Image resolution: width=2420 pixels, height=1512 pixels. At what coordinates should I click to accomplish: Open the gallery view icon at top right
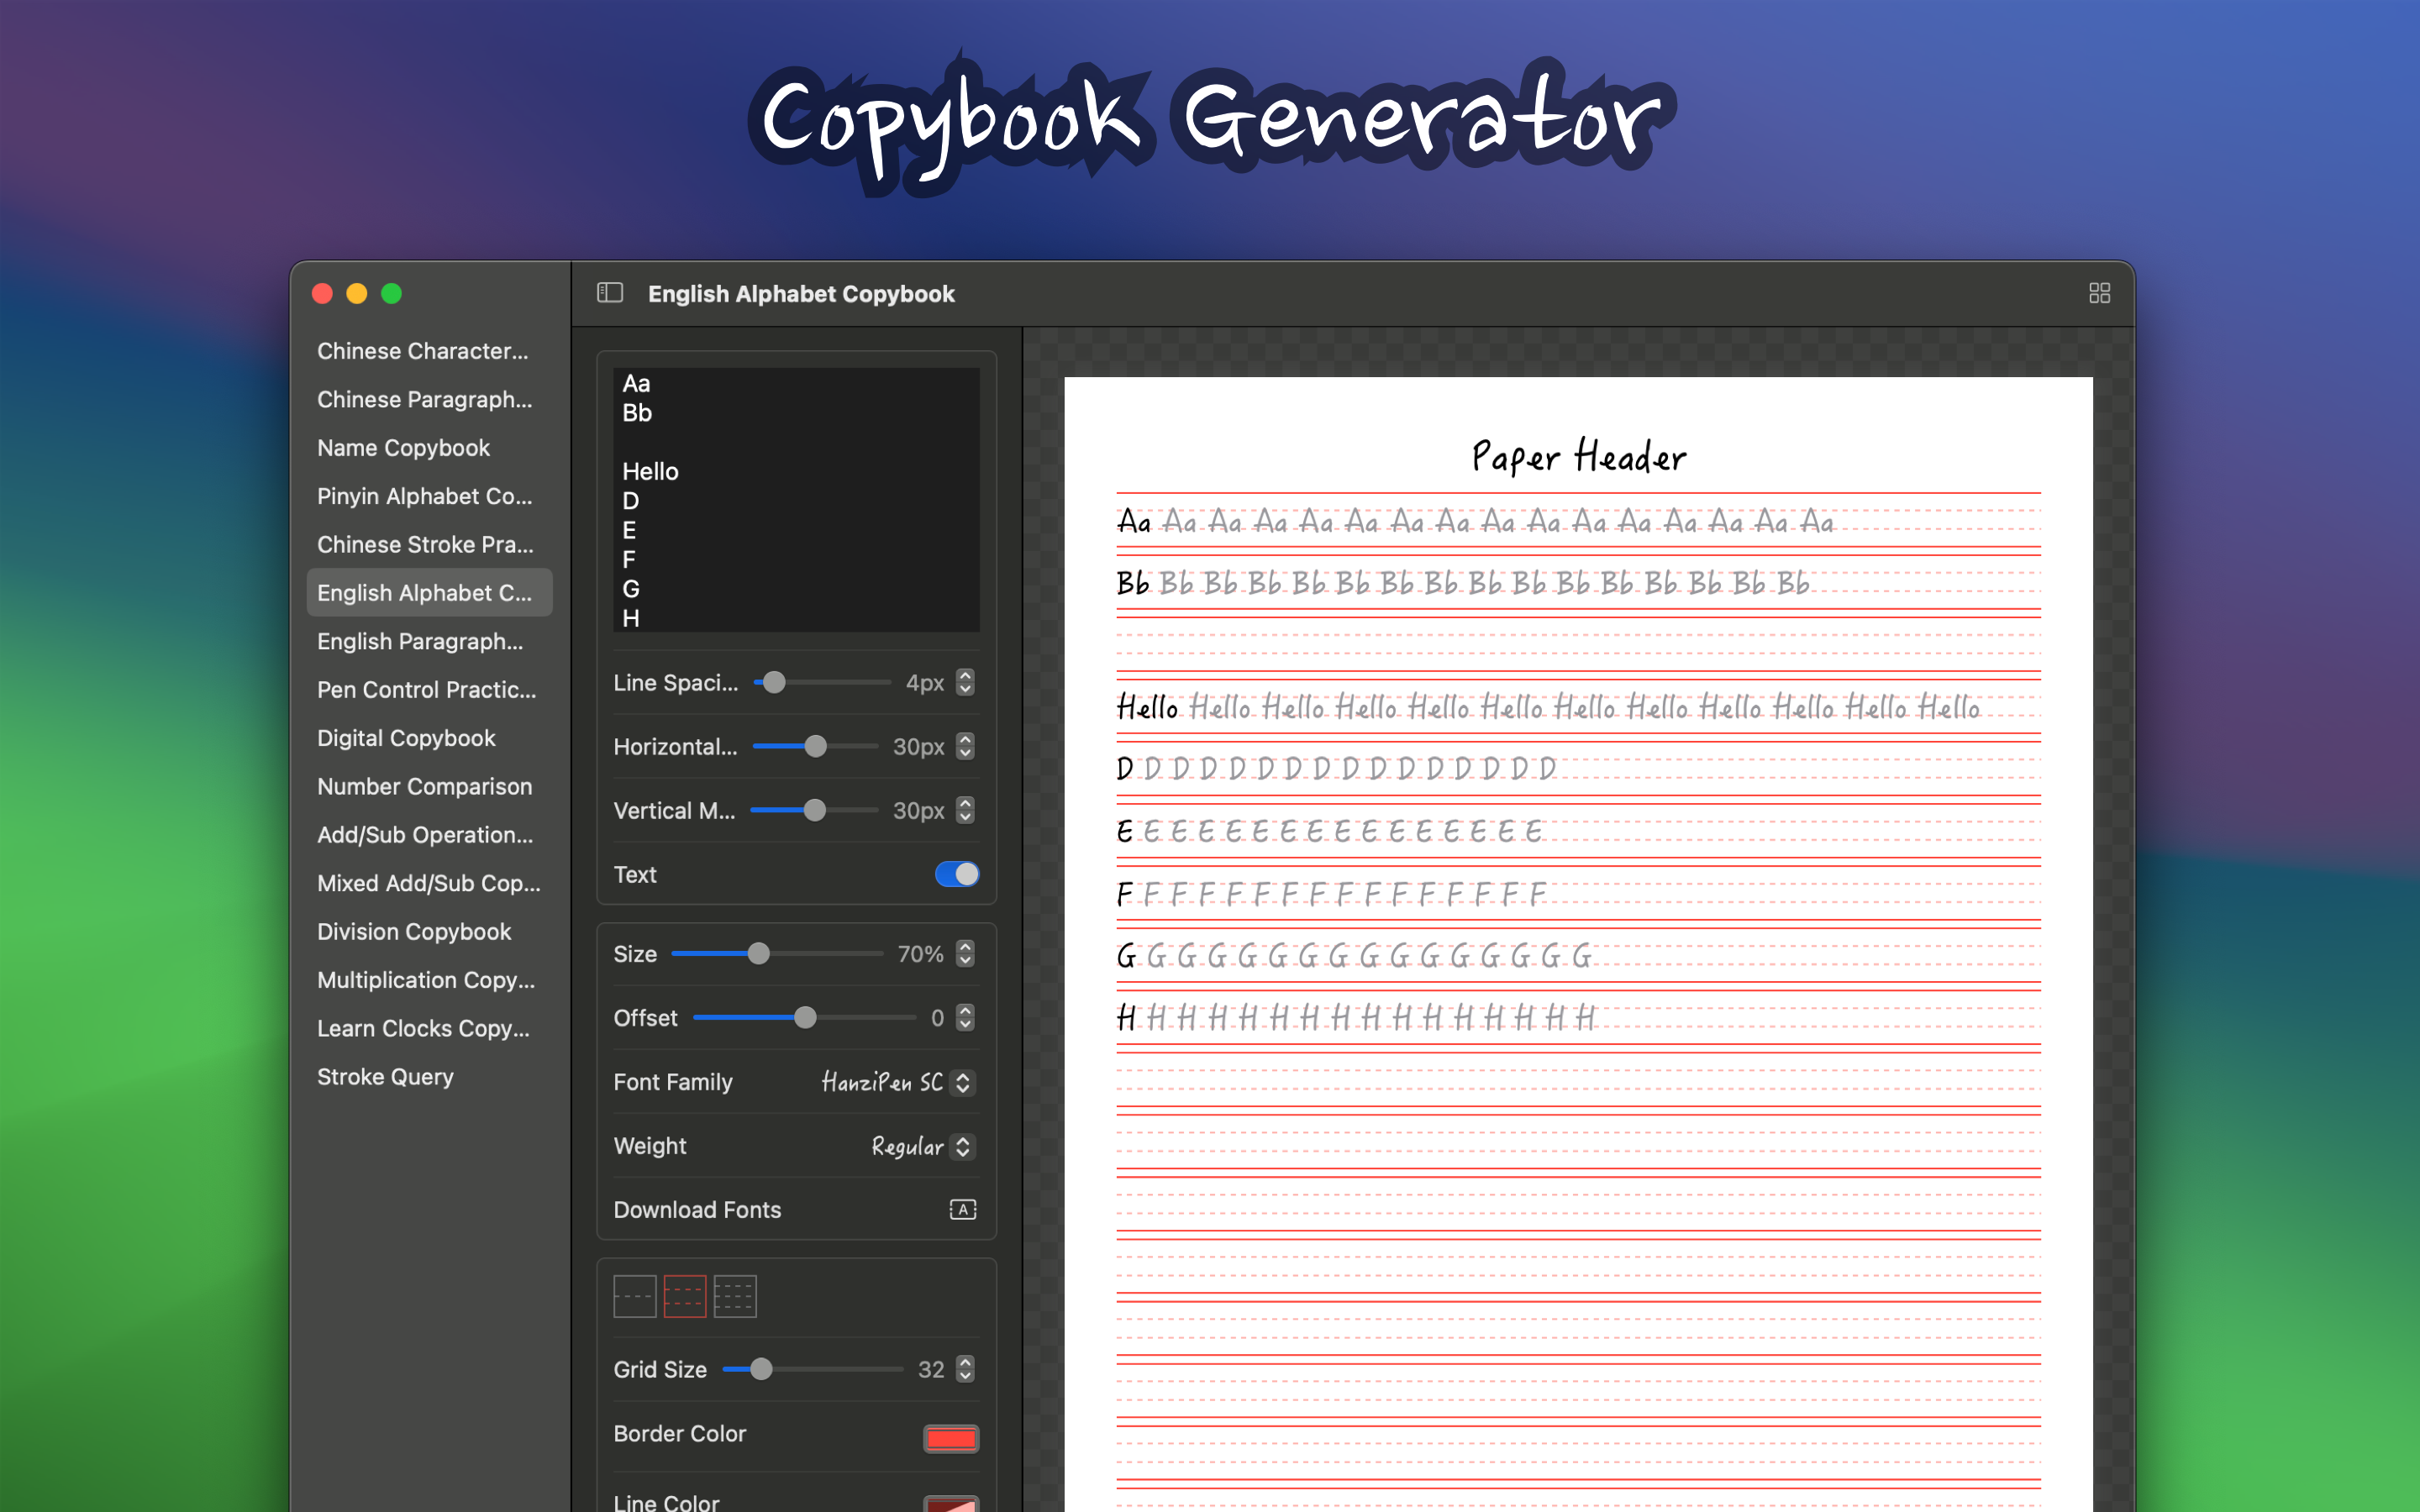[x=2099, y=293]
